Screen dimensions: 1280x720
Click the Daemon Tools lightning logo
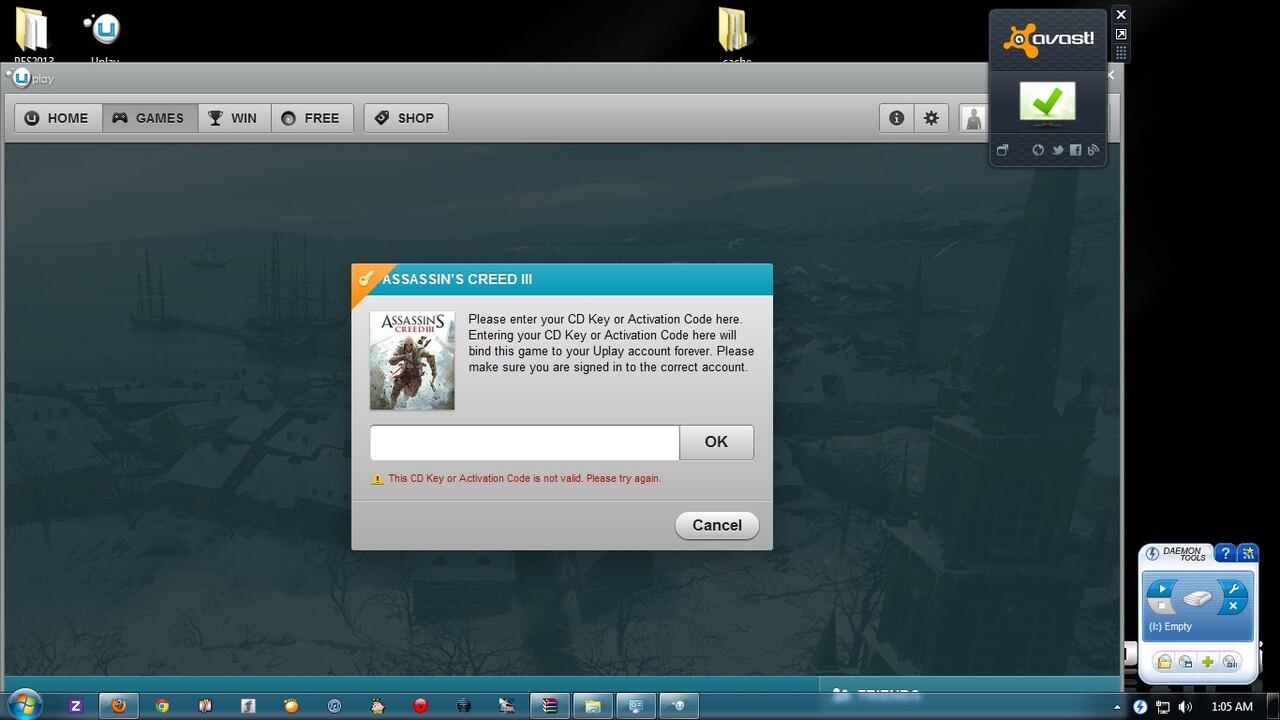point(1153,554)
